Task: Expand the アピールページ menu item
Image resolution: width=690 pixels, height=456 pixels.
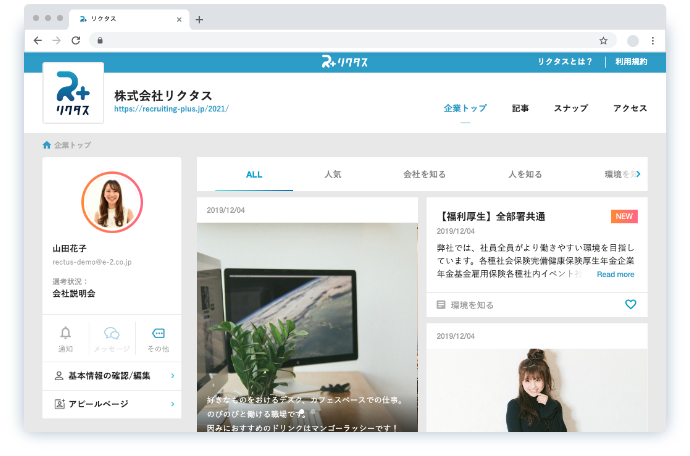Action: coord(112,403)
